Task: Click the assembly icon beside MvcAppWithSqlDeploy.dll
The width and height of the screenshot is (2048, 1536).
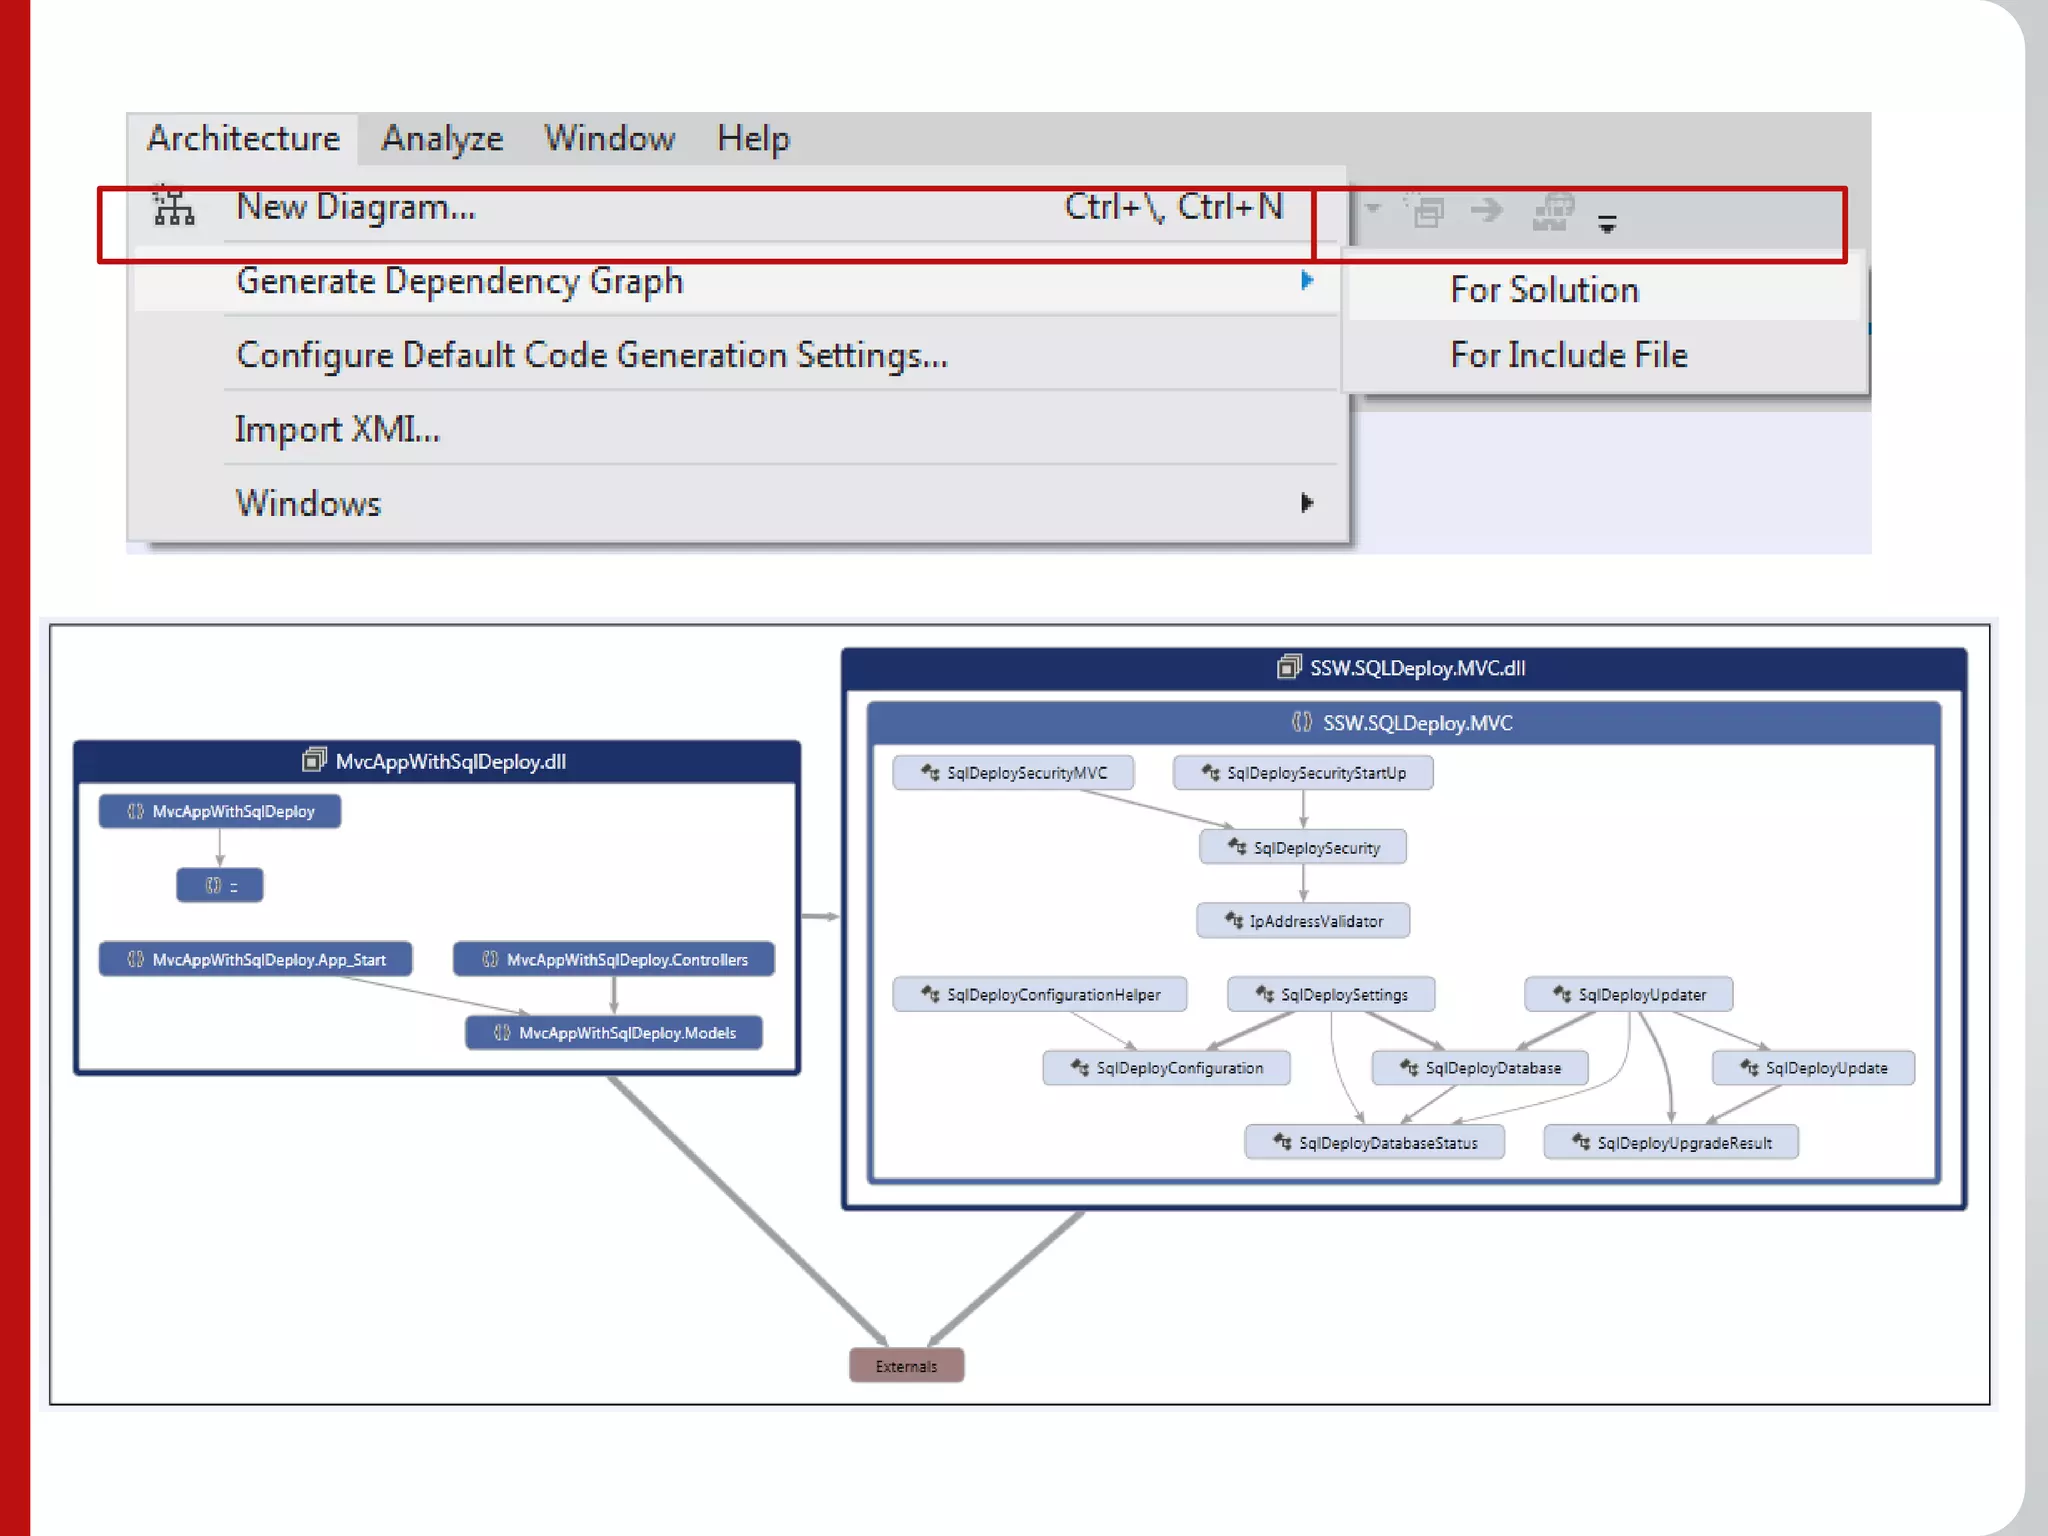Action: pyautogui.click(x=314, y=761)
